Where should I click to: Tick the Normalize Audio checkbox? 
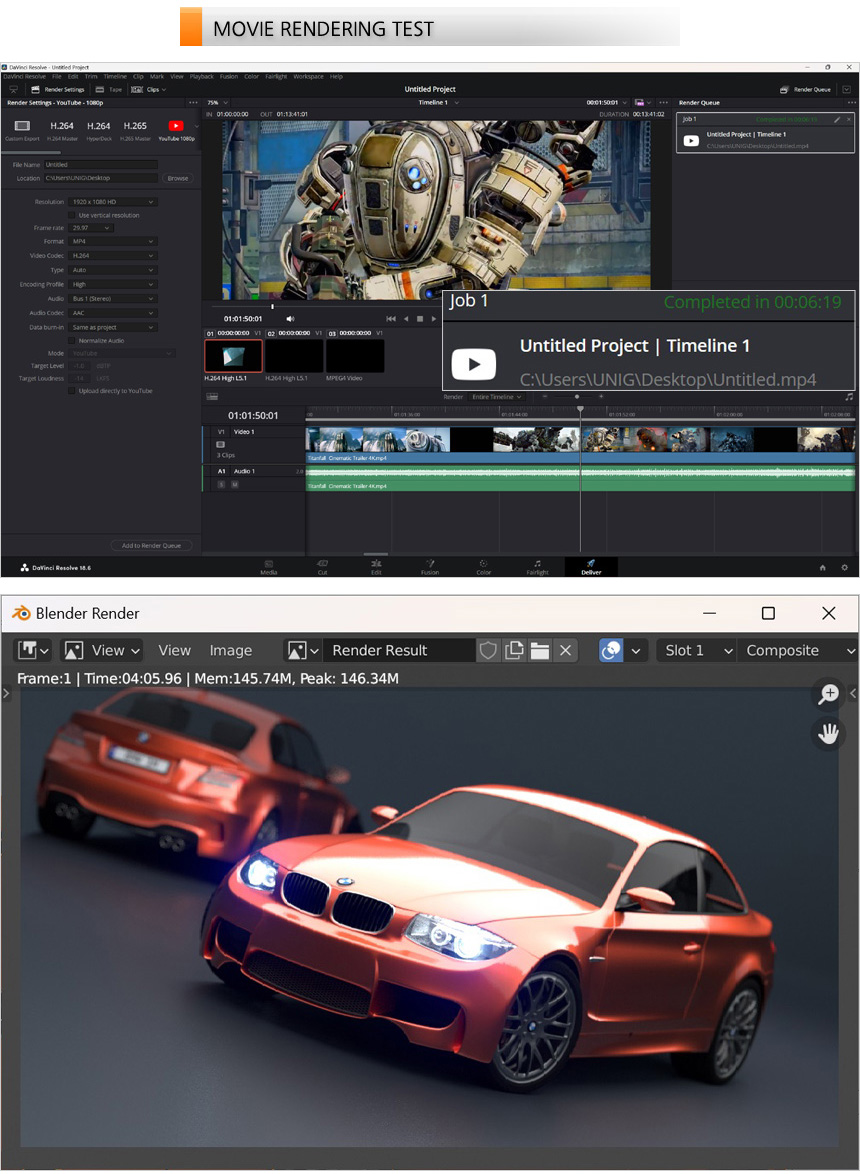[x=71, y=340]
